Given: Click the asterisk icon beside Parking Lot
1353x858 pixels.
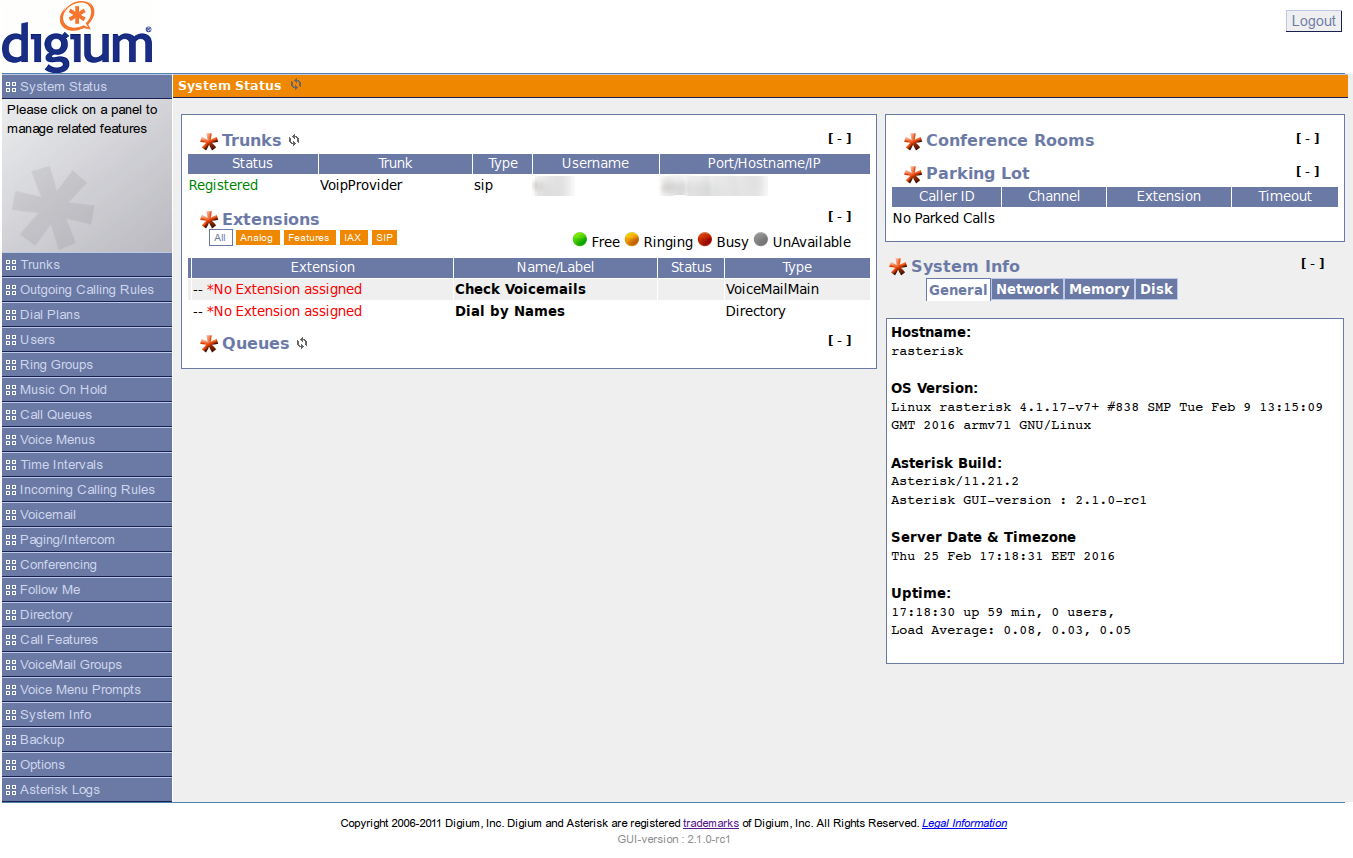Looking at the screenshot, I should [x=913, y=175].
